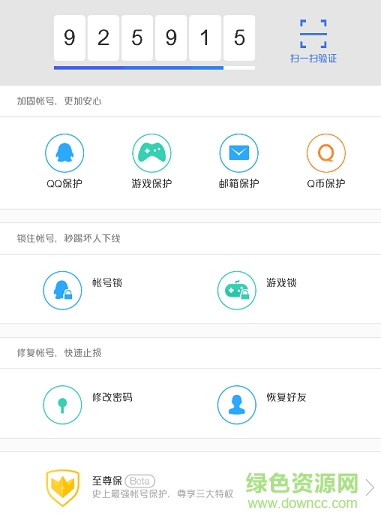
Task: Click the 修复帐号，快速止损 section header
Action: click(x=59, y=353)
